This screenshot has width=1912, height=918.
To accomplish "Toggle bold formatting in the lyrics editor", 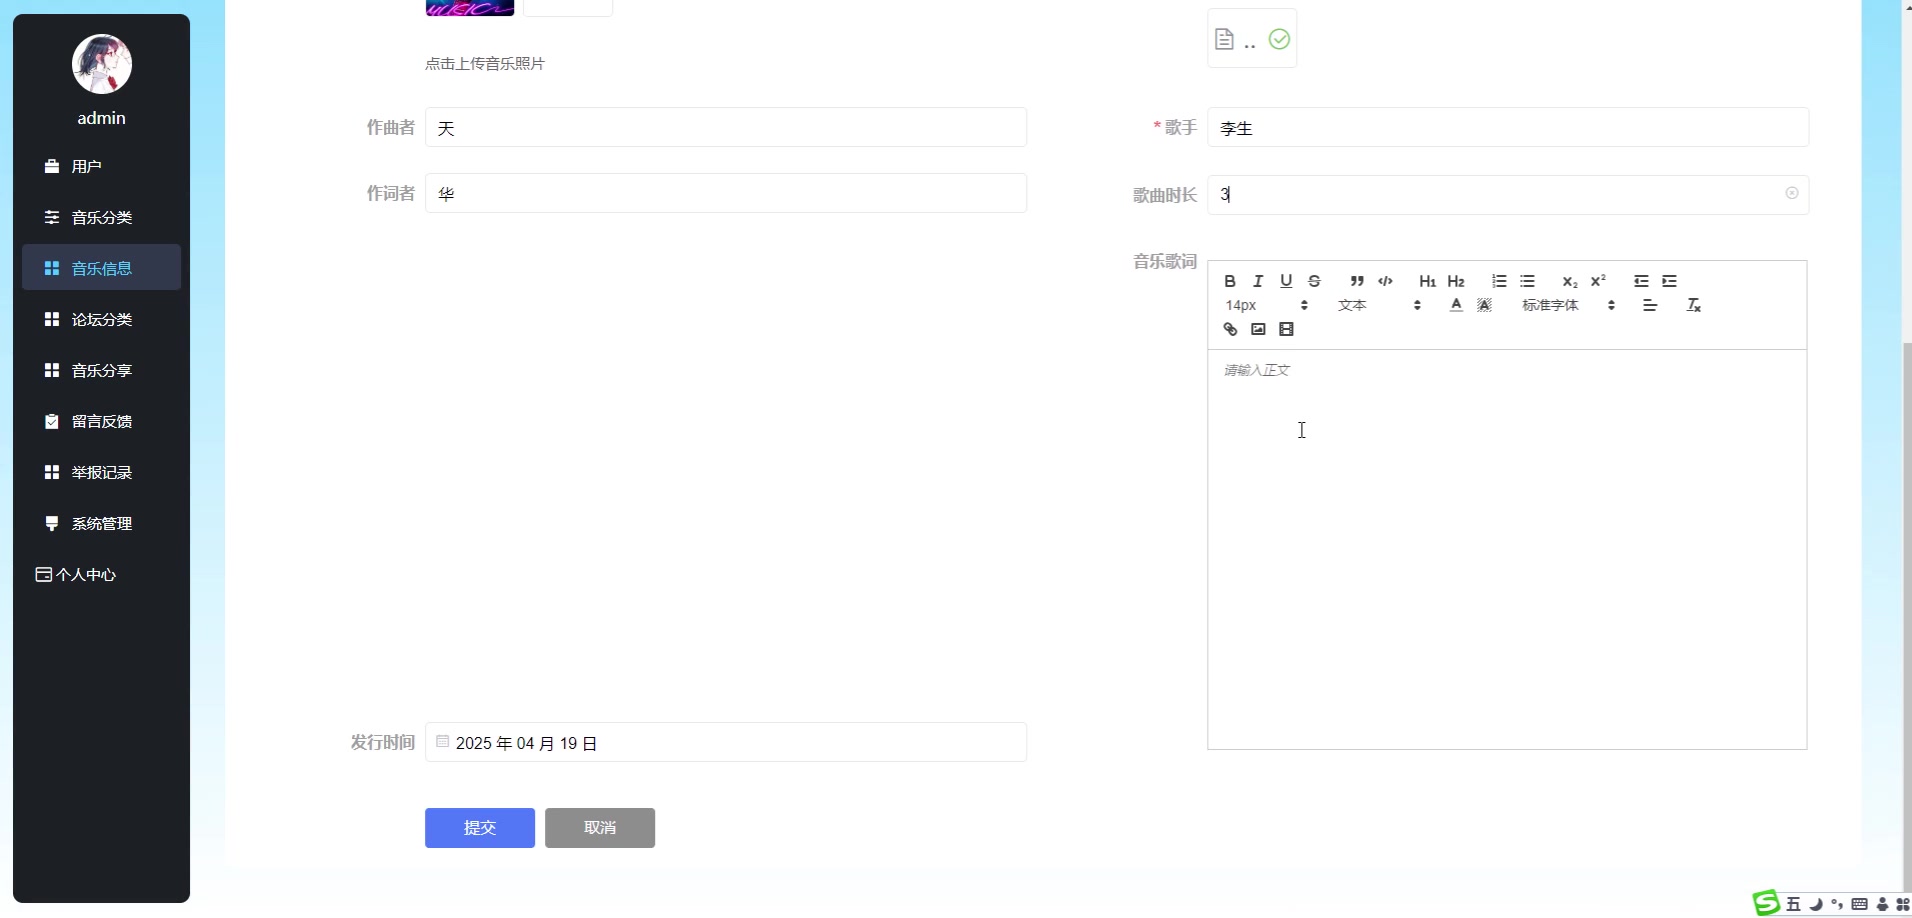I will [x=1231, y=281].
